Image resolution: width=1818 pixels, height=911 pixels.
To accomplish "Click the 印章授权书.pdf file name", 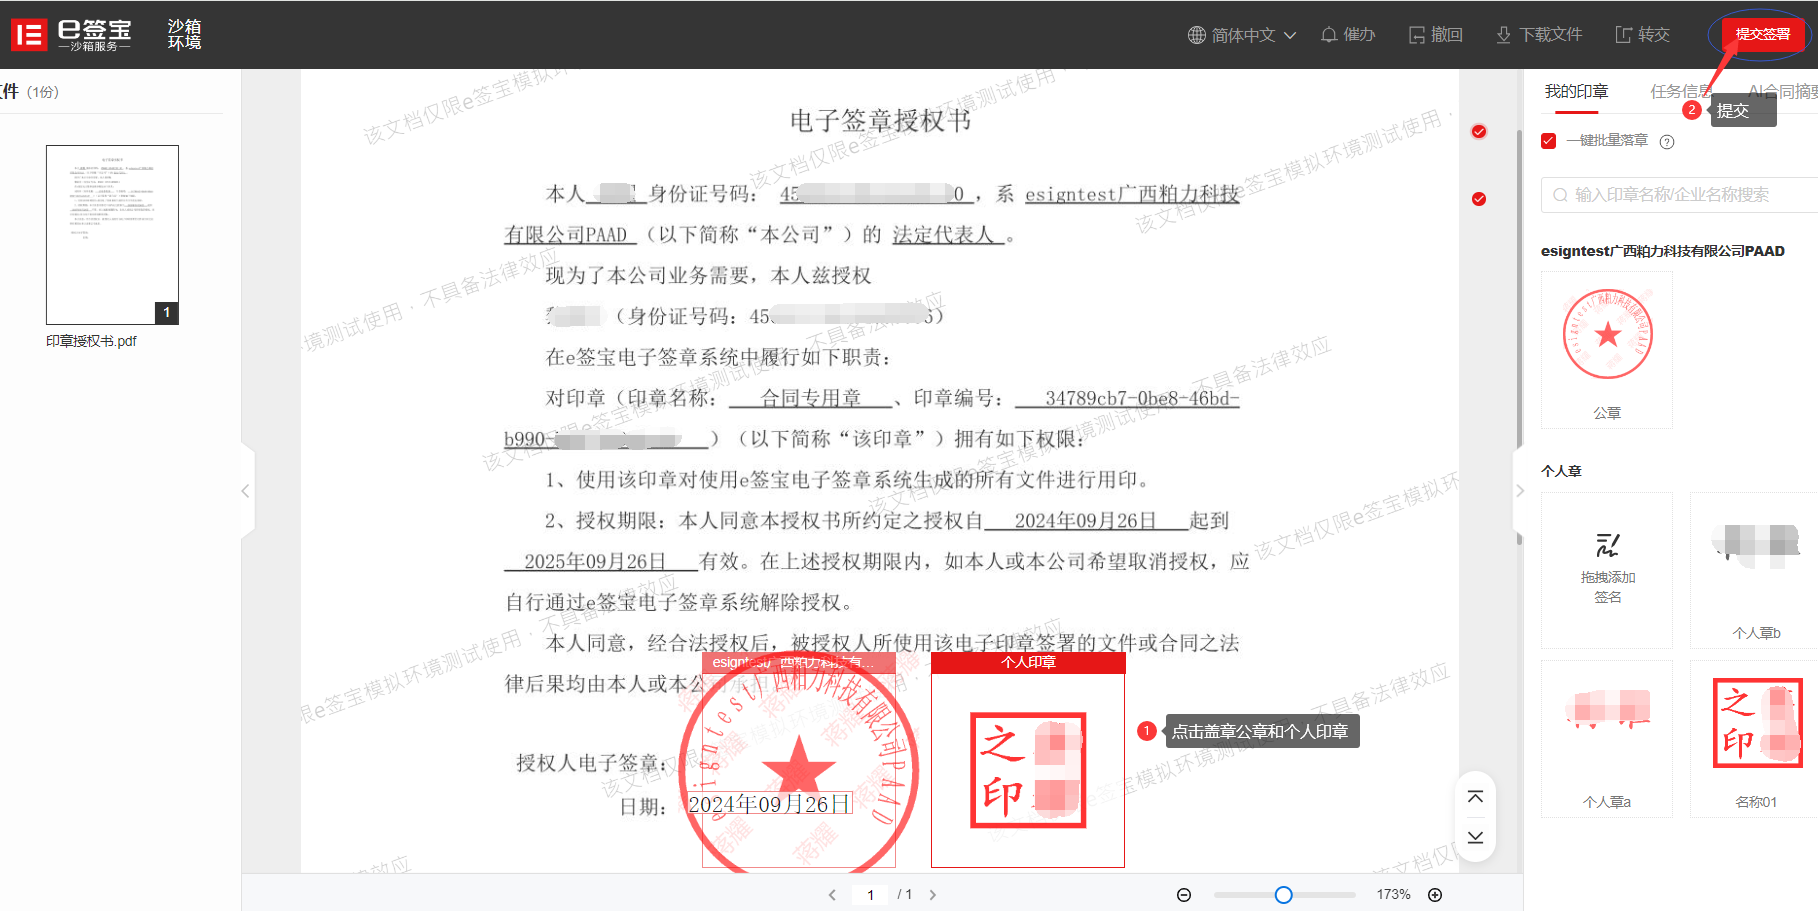I will (x=91, y=341).
